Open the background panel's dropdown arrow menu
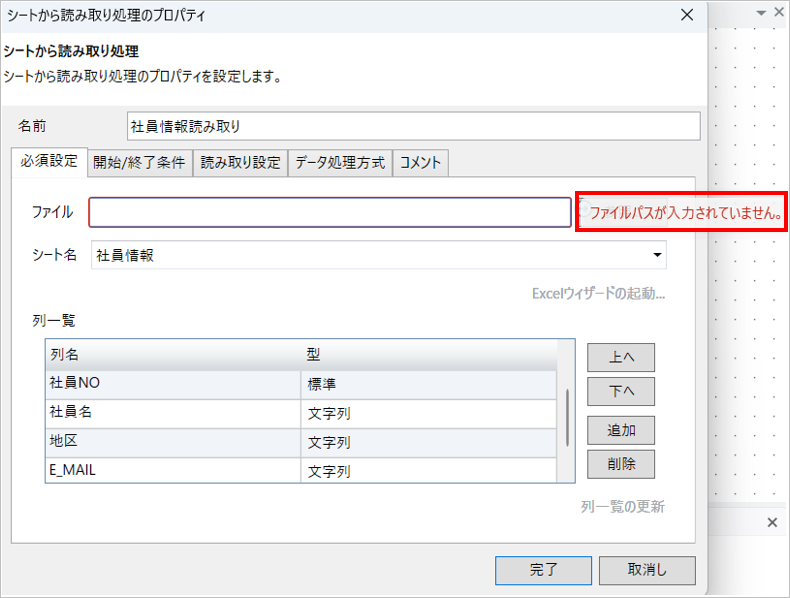790x598 pixels. 763,13
